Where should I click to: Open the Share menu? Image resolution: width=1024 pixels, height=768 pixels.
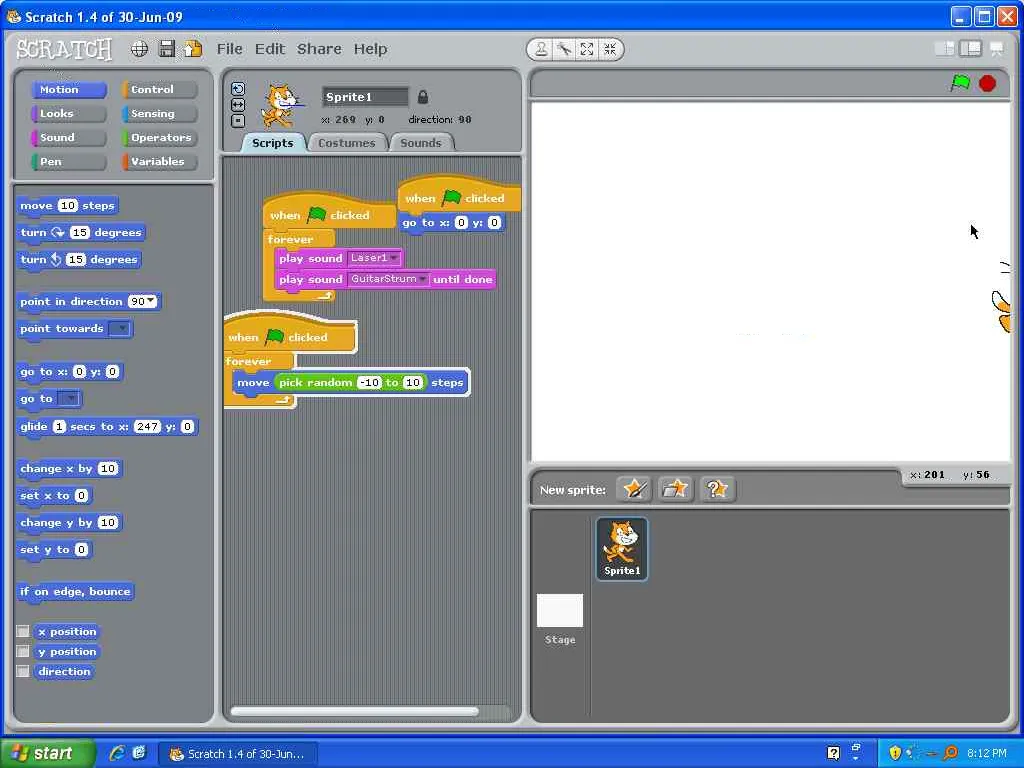[x=319, y=49]
